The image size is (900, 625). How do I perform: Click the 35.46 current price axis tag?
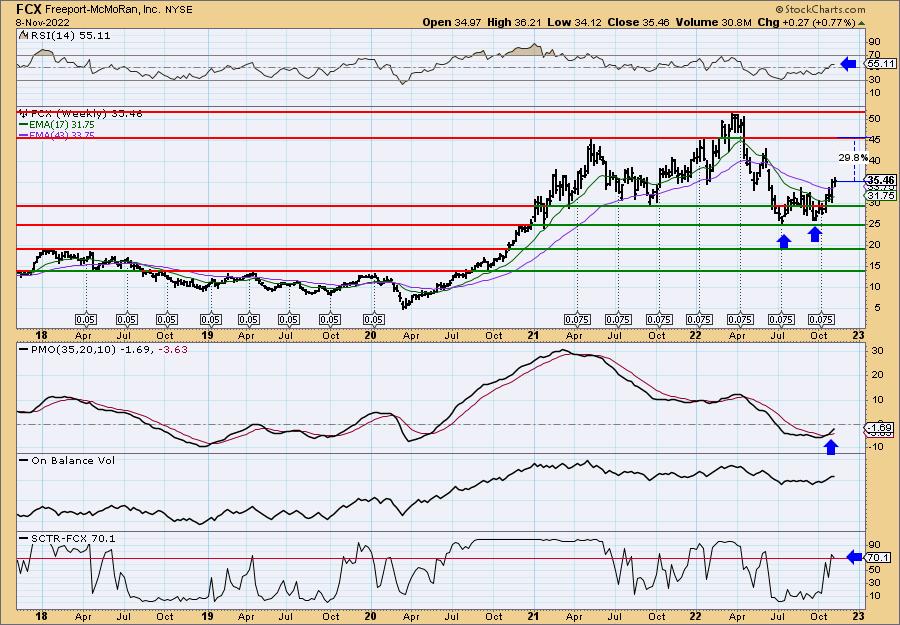point(882,180)
